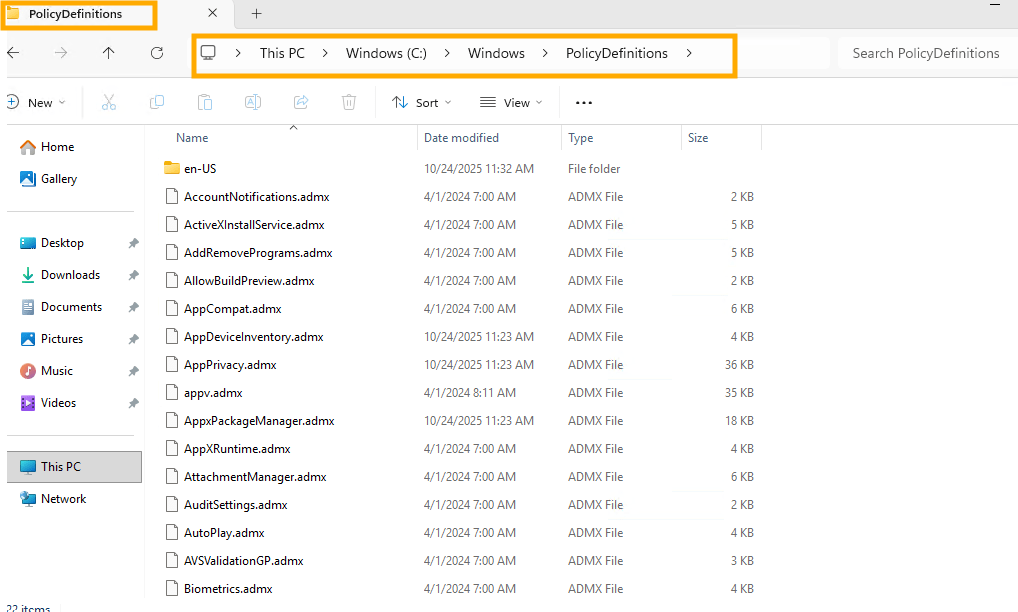This screenshot has height=612, width=1018.
Task: Click the Delete trash icon
Action: pyautogui.click(x=349, y=102)
